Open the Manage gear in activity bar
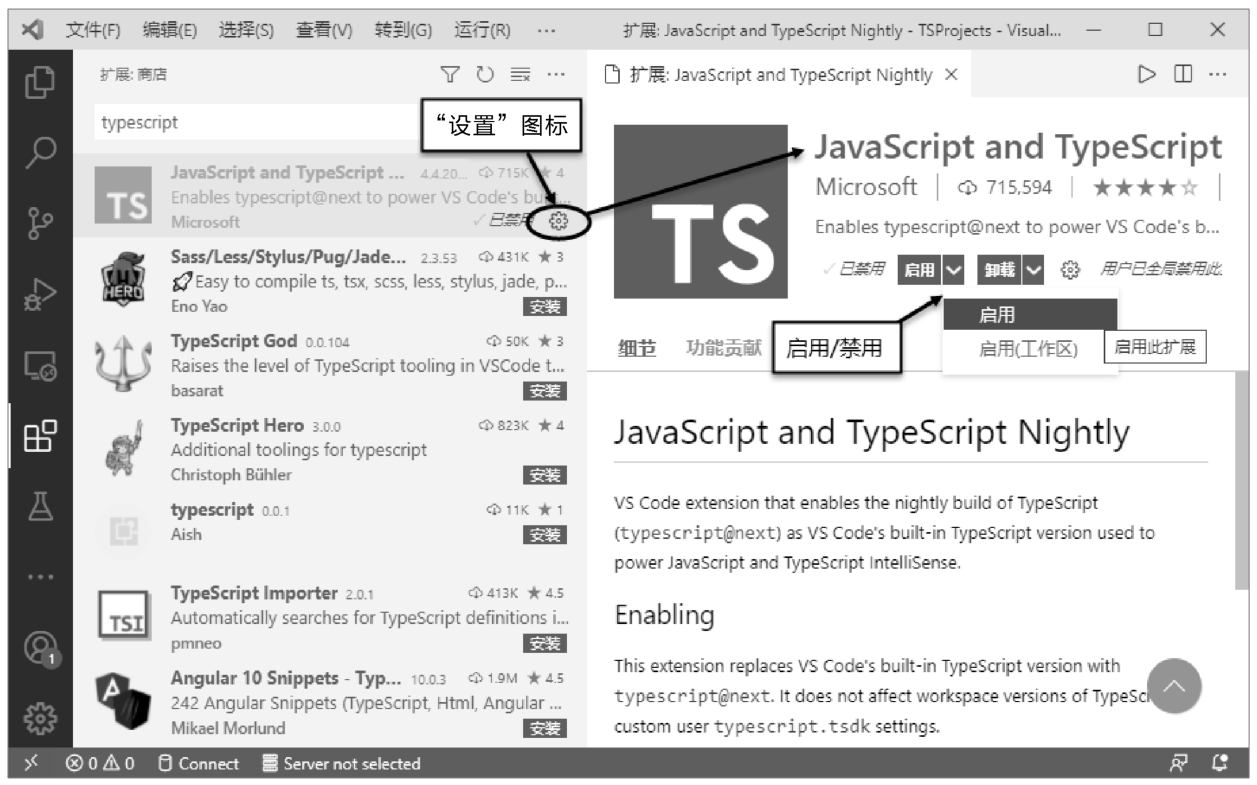 (40, 718)
